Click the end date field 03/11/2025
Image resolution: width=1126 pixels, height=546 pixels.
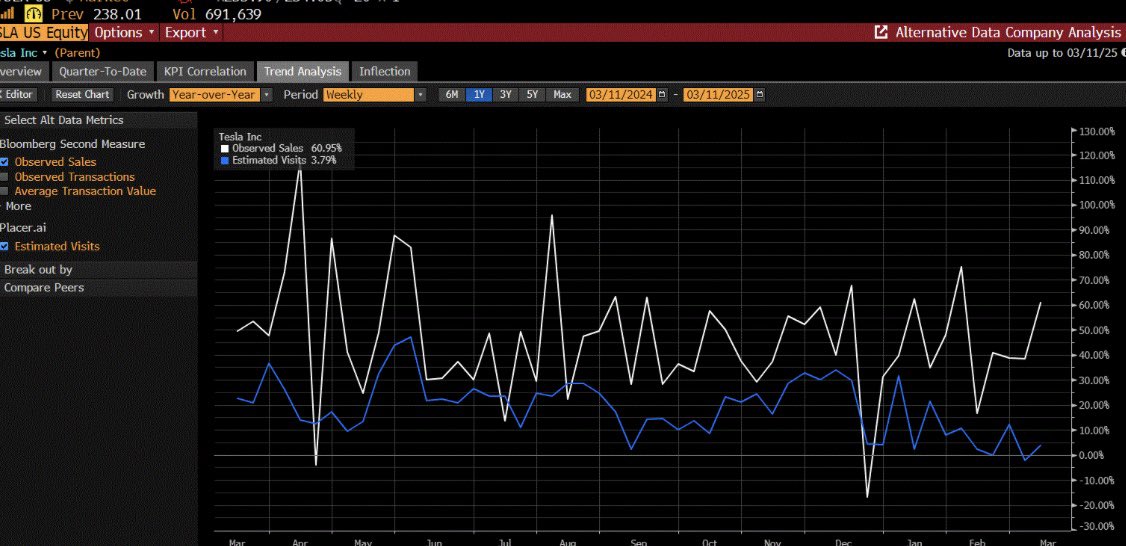coord(718,95)
